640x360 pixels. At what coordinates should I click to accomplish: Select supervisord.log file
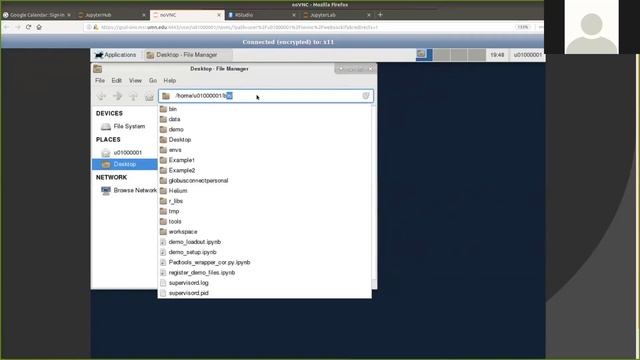264,283
